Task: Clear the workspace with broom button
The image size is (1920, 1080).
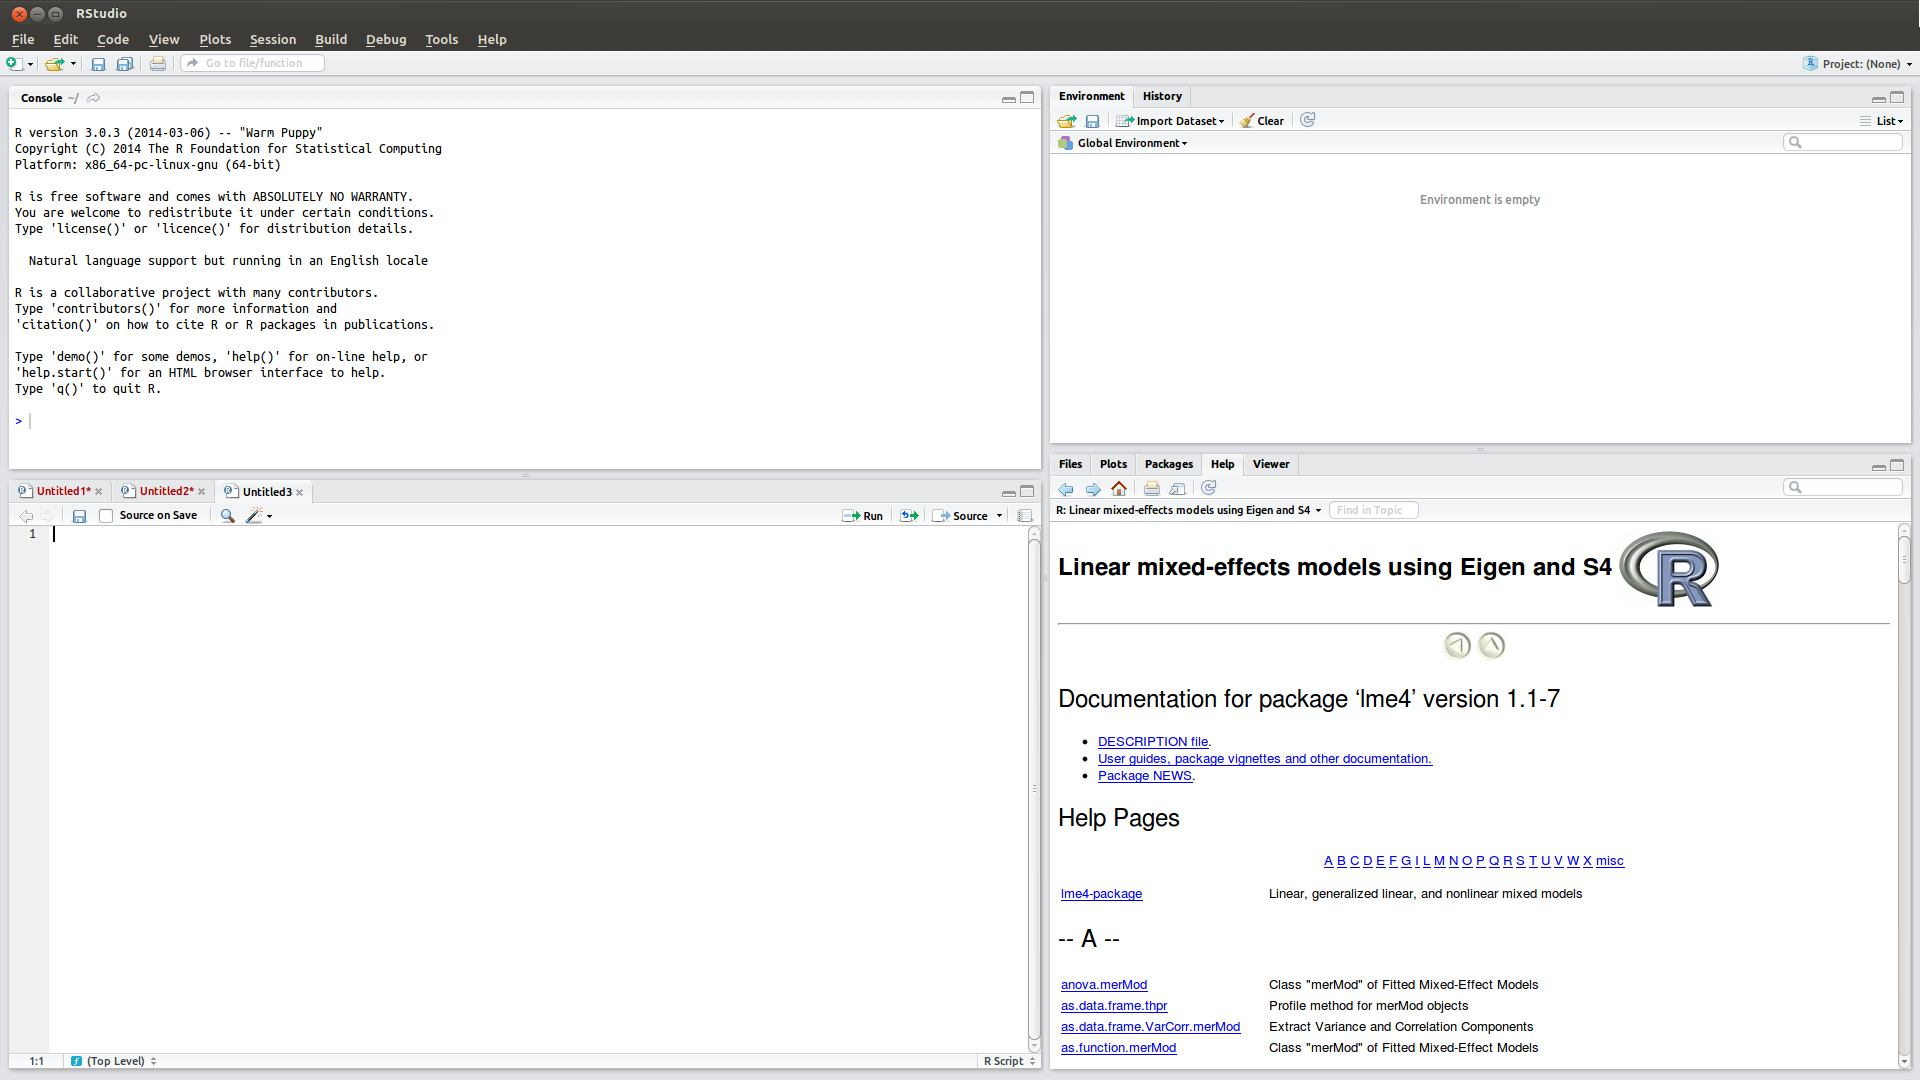Action: pyautogui.click(x=1262, y=121)
